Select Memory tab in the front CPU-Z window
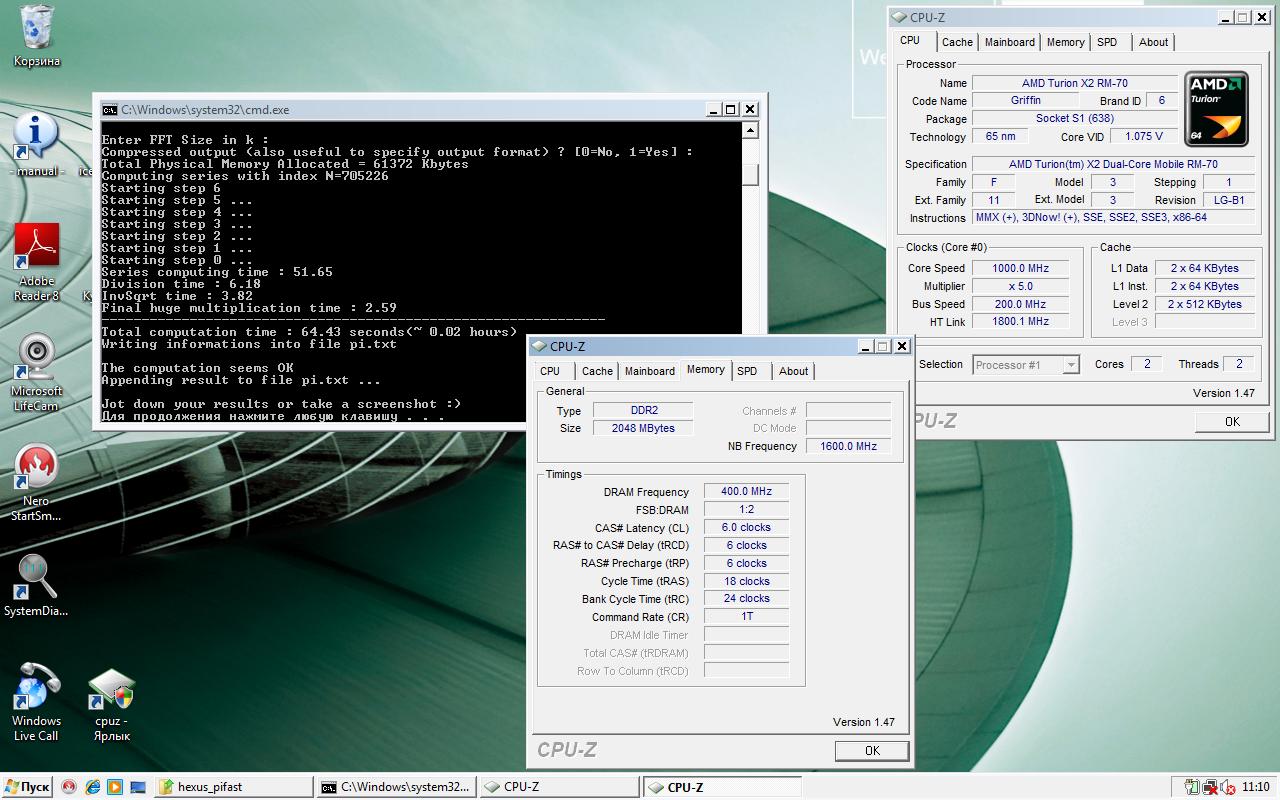The height and width of the screenshot is (800, 1280). (x=706, y=370)
